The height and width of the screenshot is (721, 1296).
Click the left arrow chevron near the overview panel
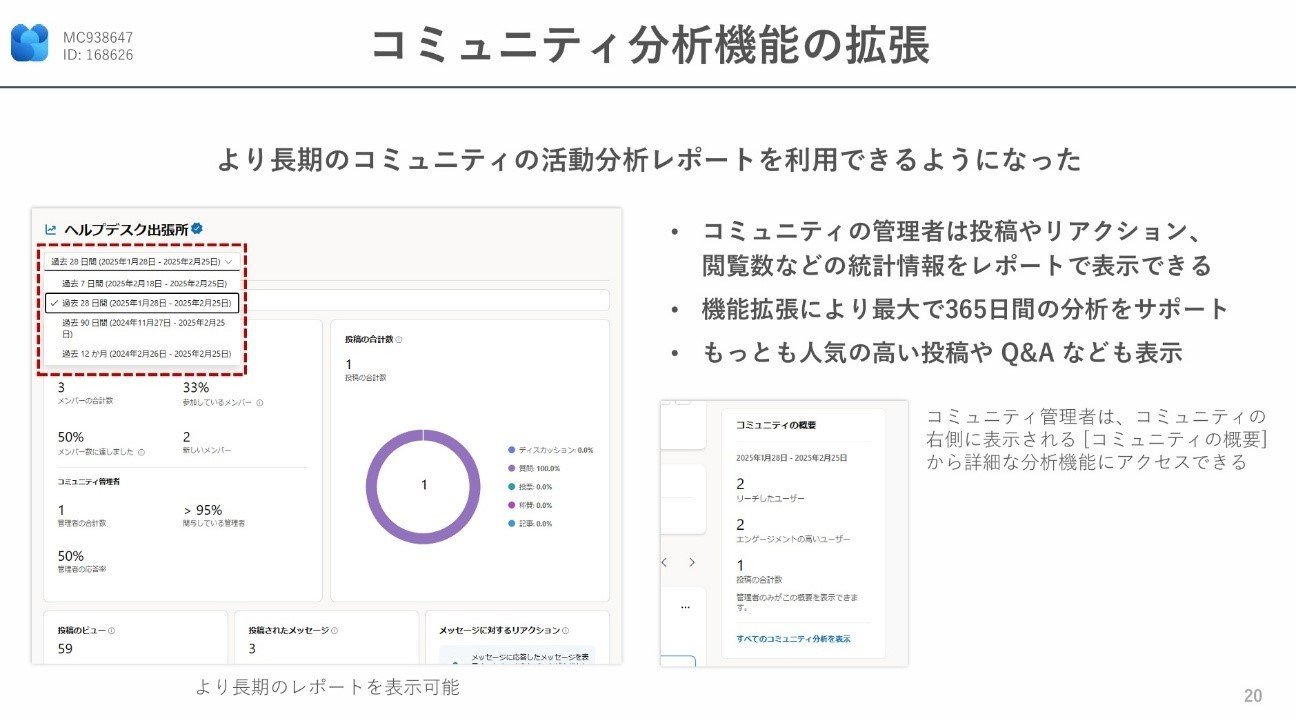click(x=665, y=563)
